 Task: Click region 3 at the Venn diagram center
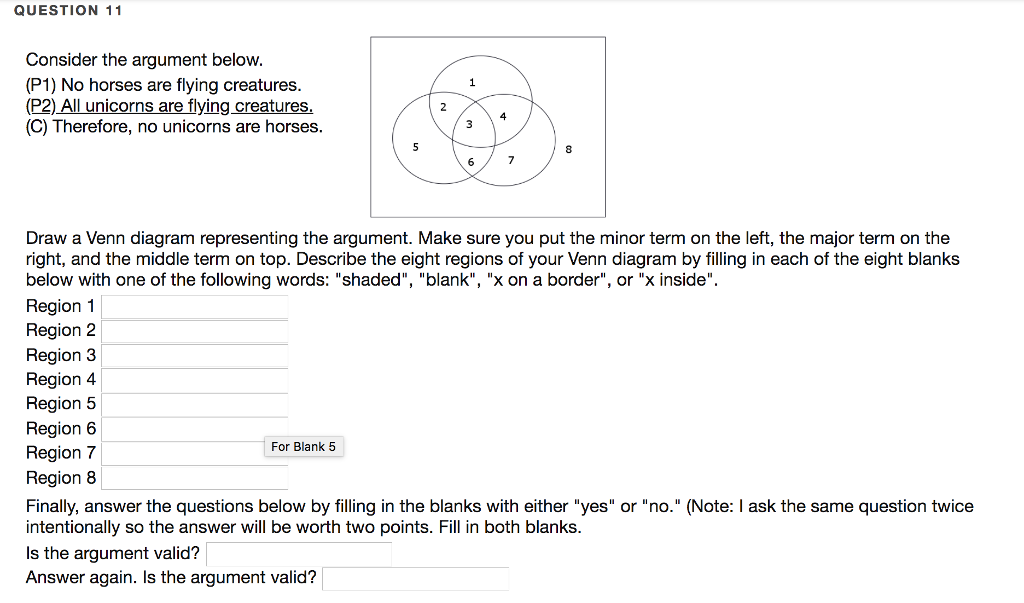point(468,125)
